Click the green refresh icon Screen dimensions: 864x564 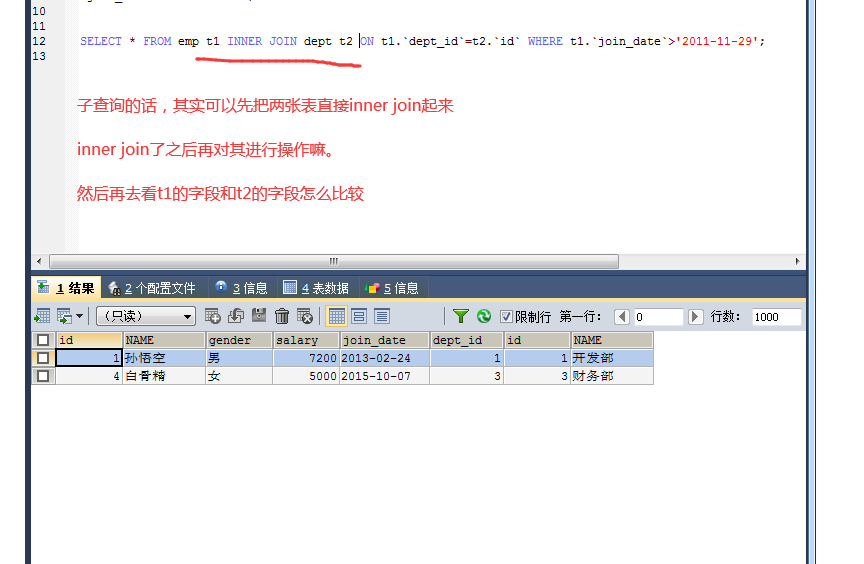(484, 316)
